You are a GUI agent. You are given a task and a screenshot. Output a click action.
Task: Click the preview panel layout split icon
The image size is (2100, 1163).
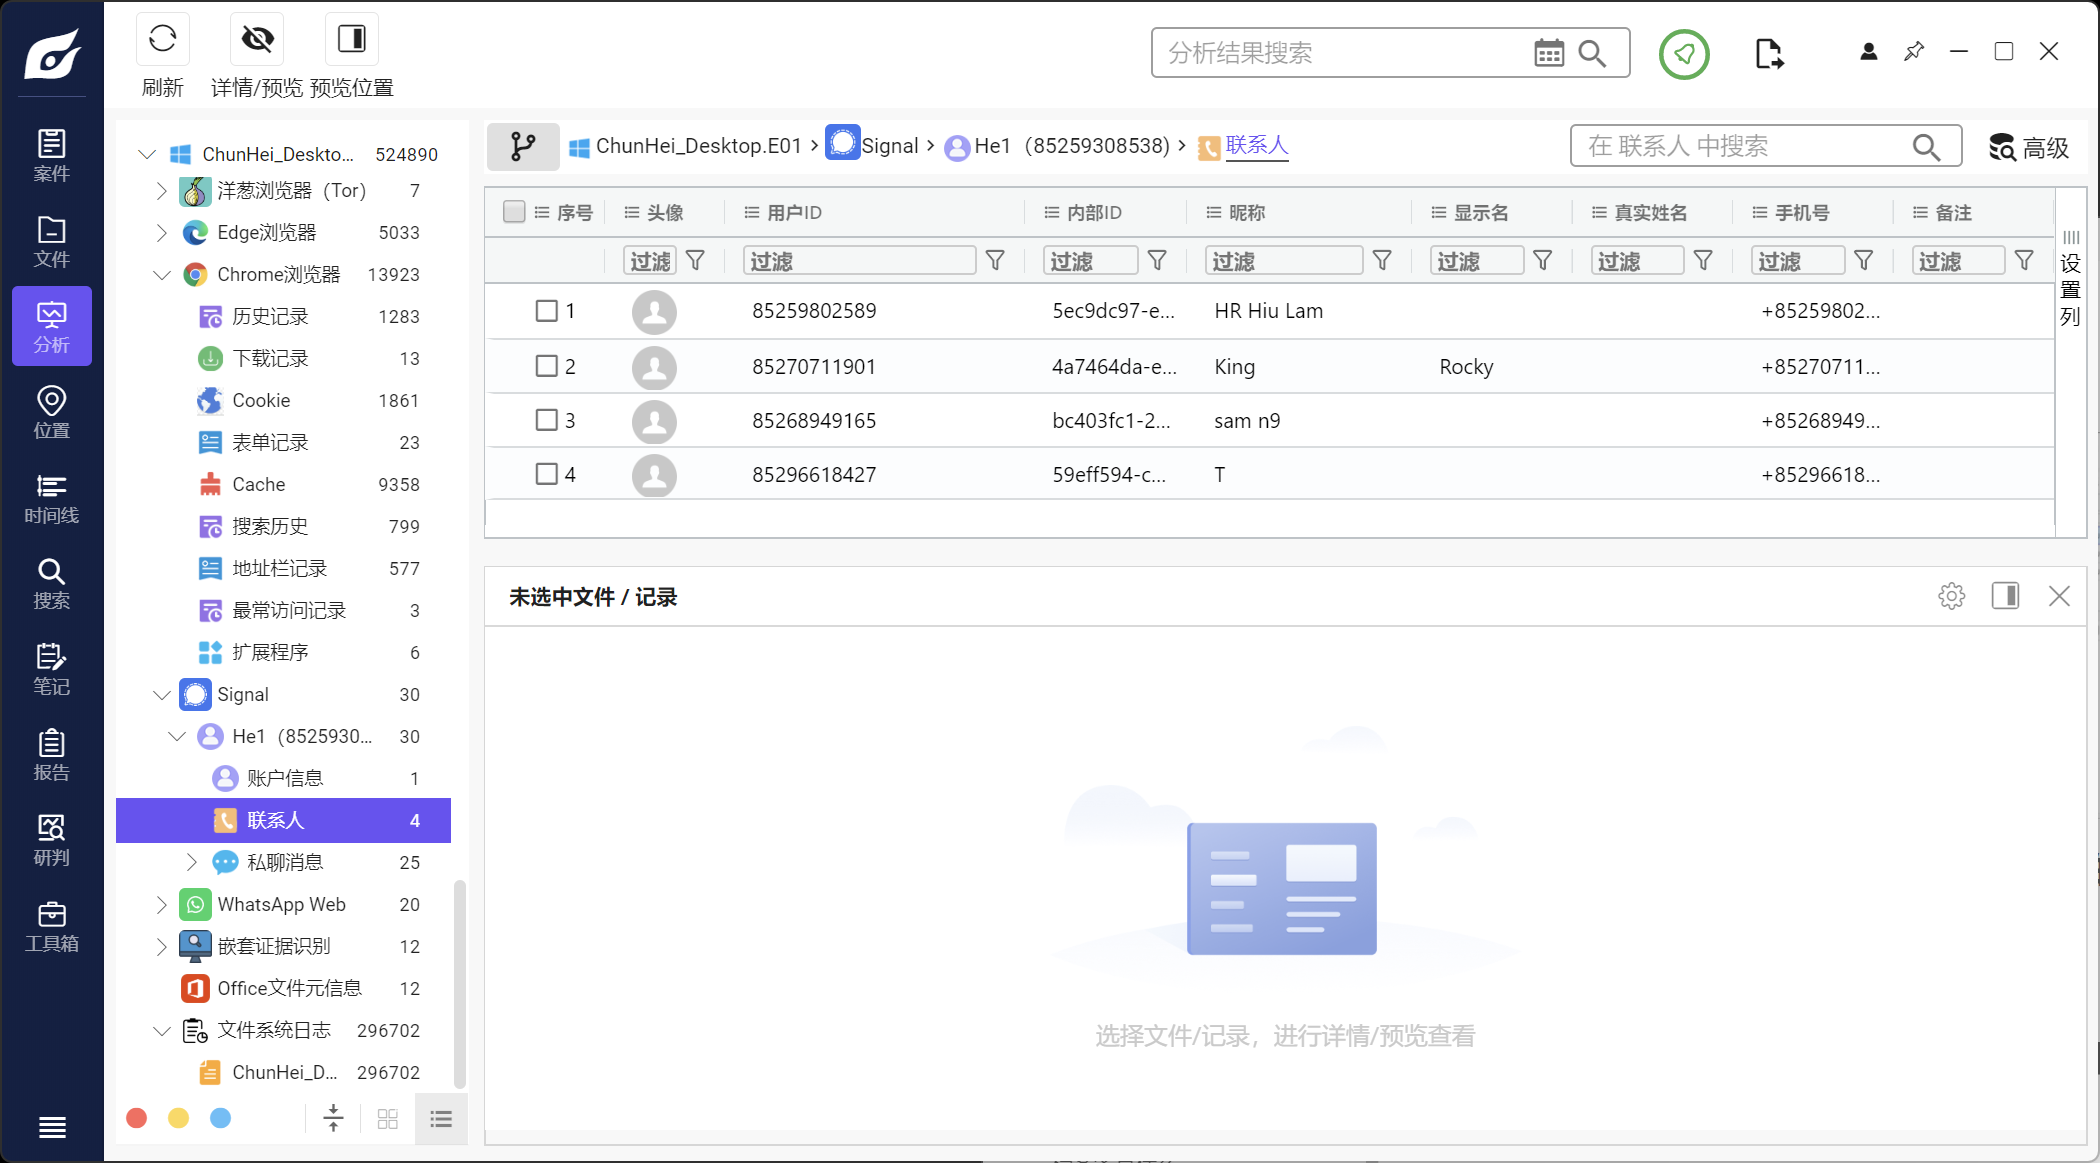[x=2005, y=596]
